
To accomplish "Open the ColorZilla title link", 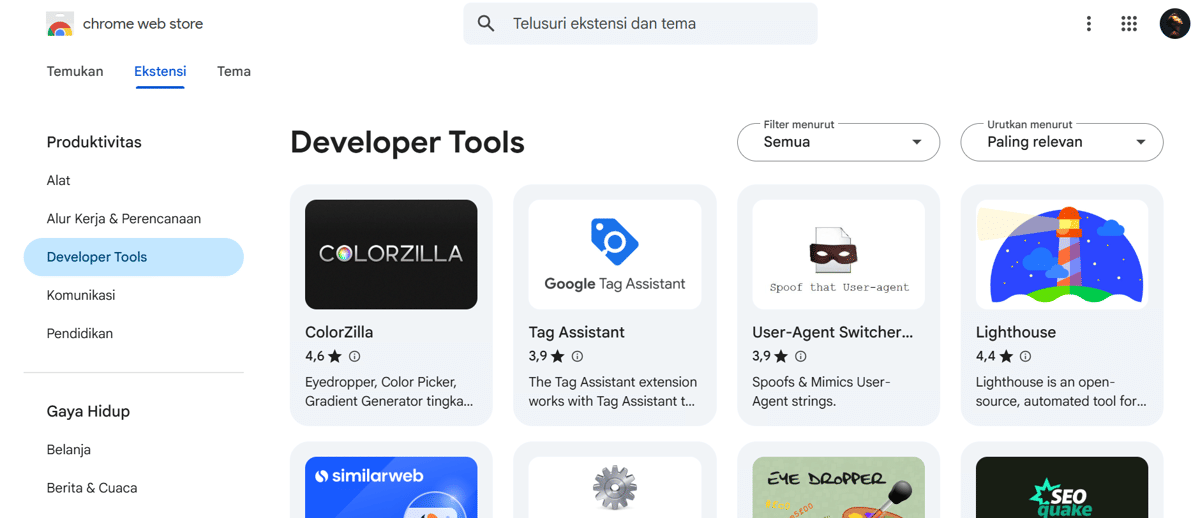I will [x=339, y=332].
